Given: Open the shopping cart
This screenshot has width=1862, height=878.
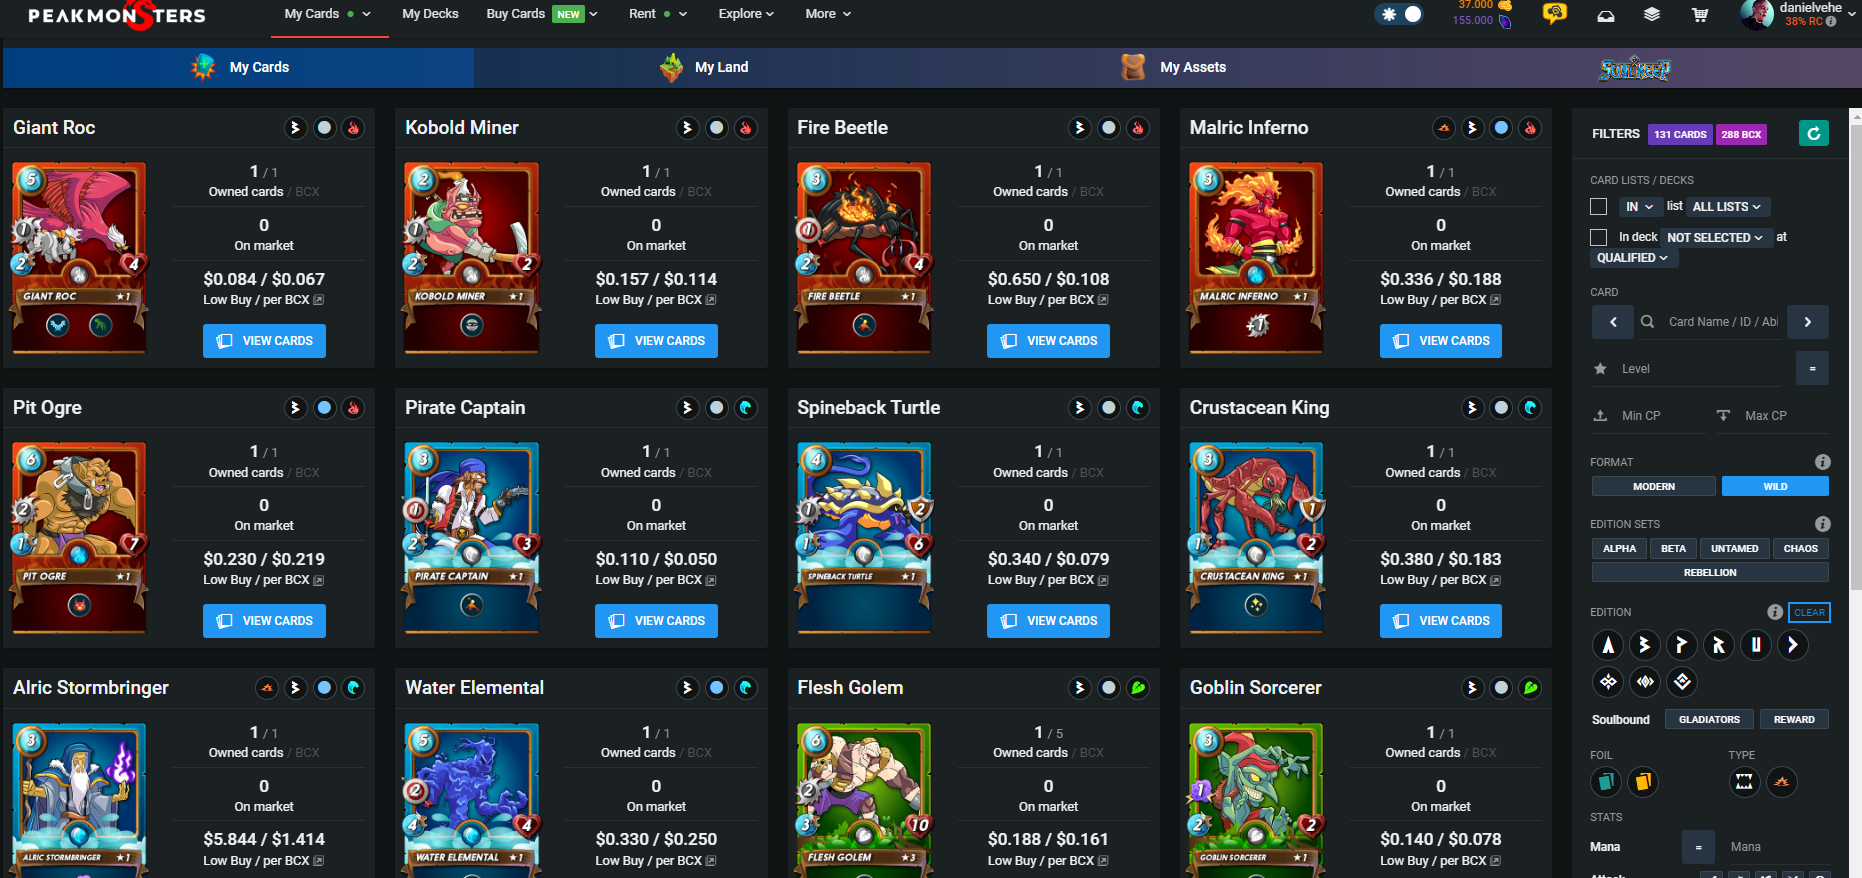Looking at the screenshot, I should [1699, 14].
